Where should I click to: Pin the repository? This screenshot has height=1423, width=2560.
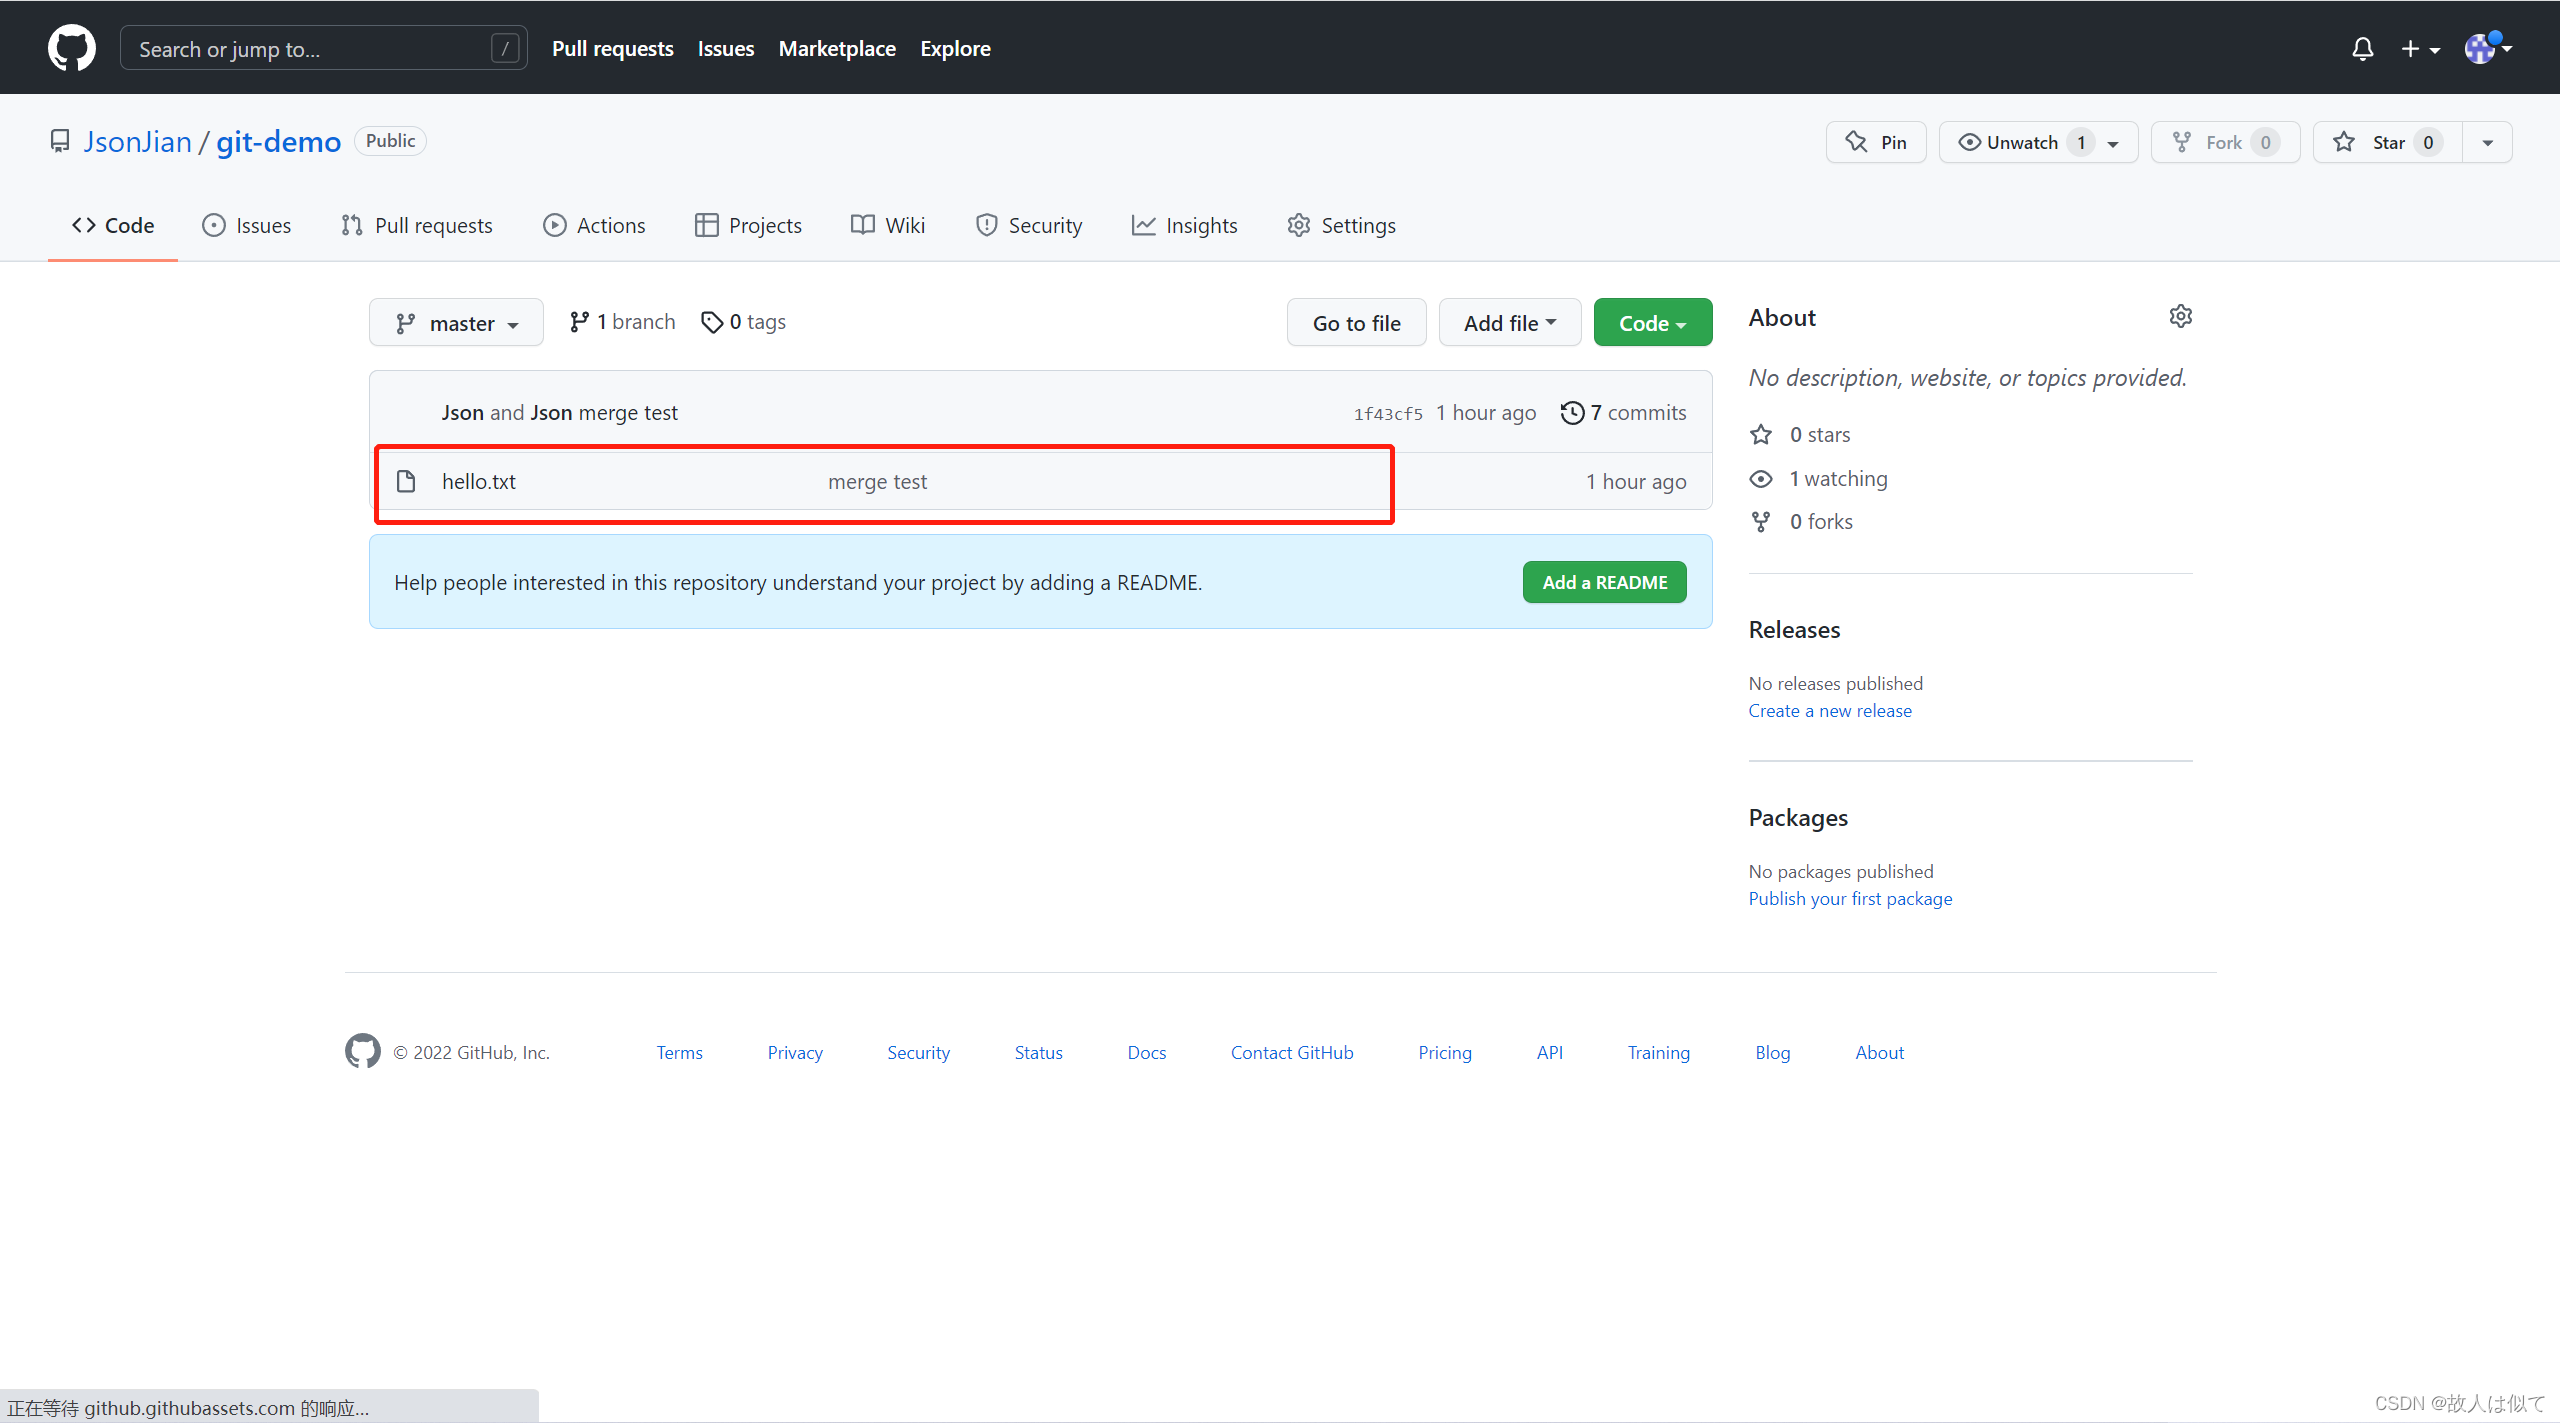click(x=1876, y=142)
